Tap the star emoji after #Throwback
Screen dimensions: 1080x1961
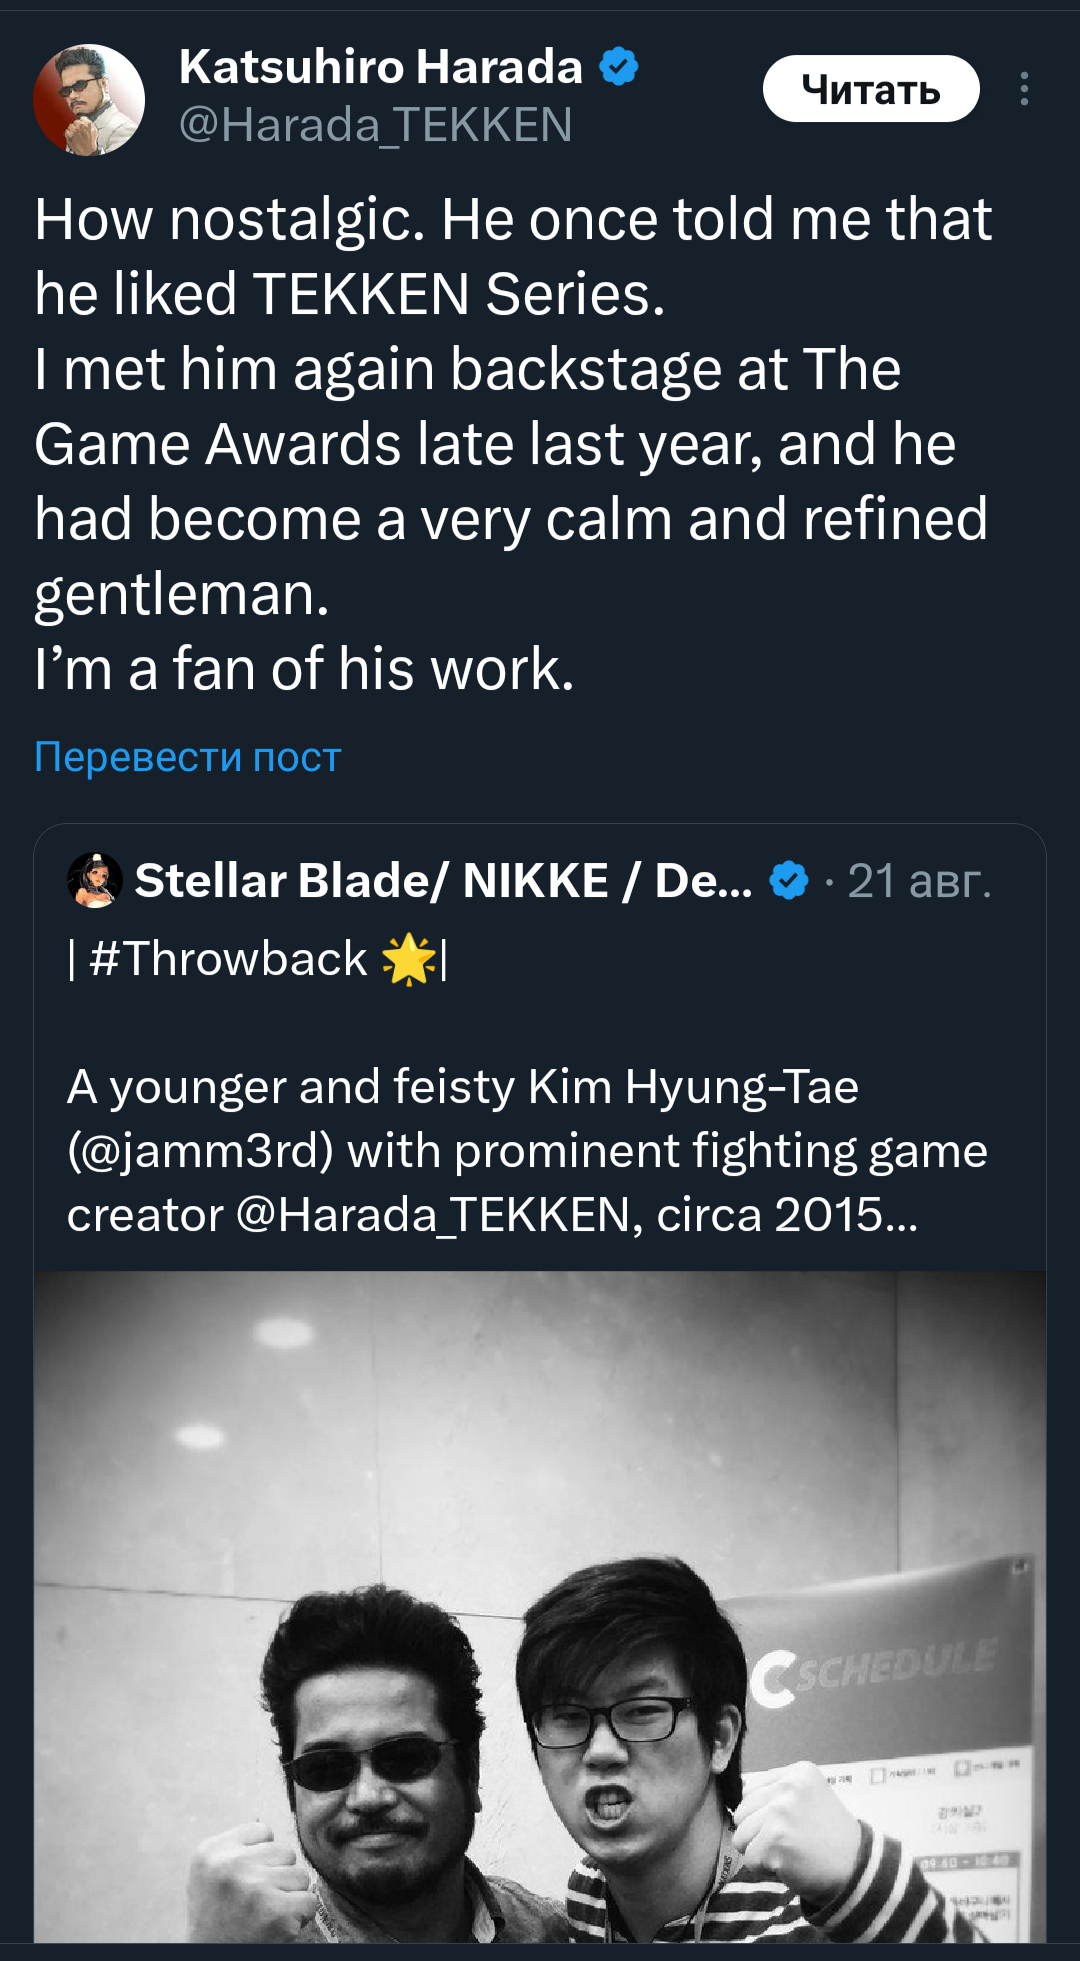[x=409, y=960]
